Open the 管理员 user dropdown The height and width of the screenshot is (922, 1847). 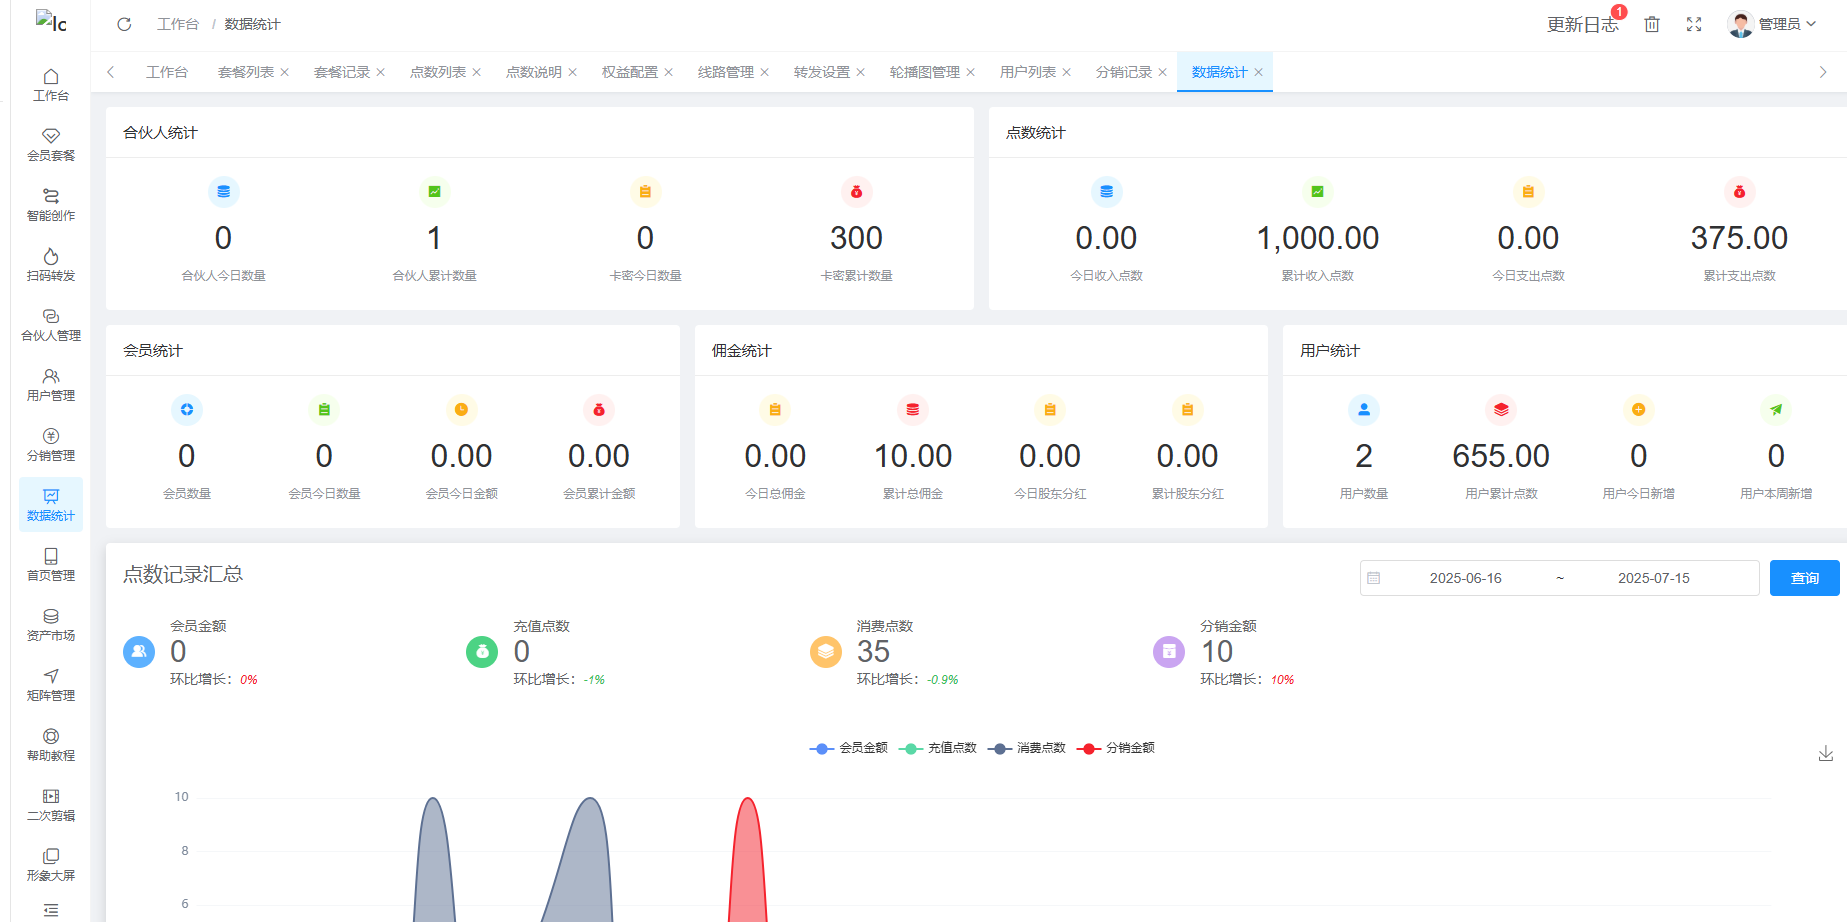coord(1772,24)
